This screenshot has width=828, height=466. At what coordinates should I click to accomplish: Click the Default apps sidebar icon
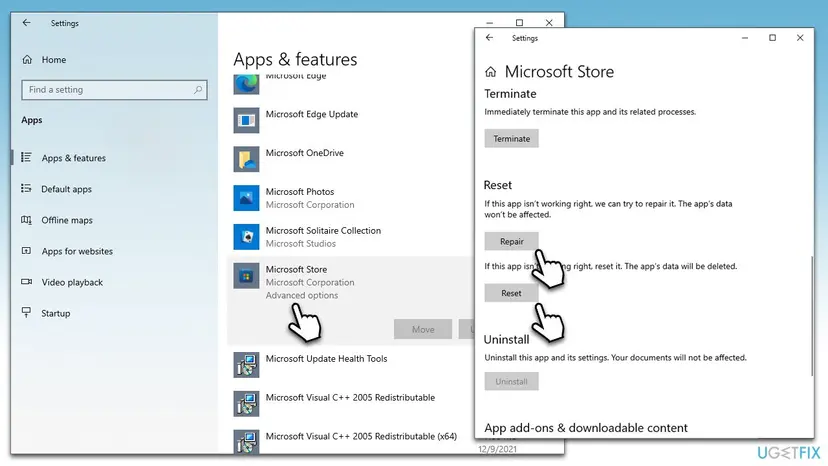[26, 189]
